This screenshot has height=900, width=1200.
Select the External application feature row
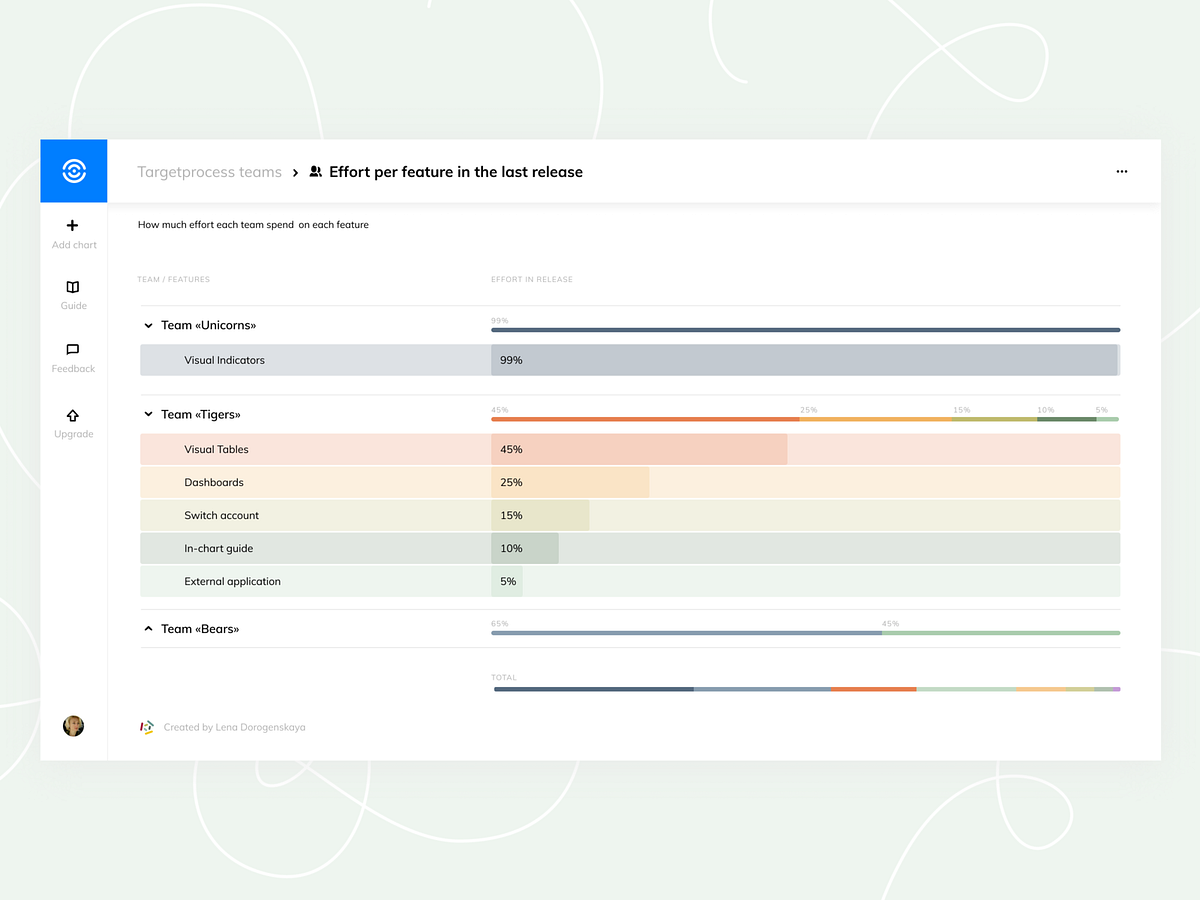pos(232,581)
